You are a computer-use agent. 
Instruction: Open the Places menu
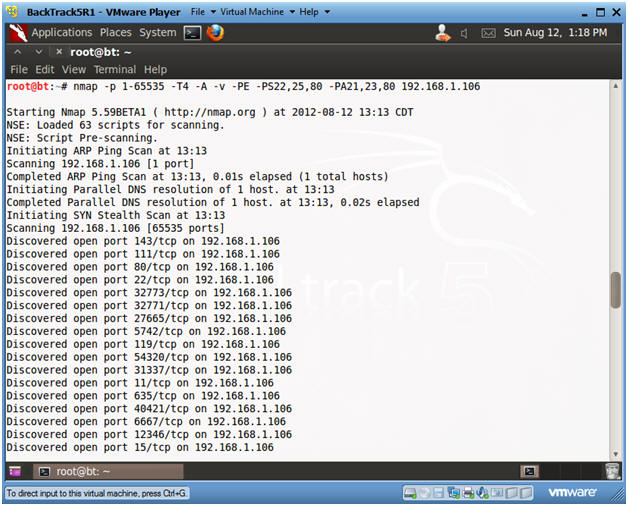116,32
